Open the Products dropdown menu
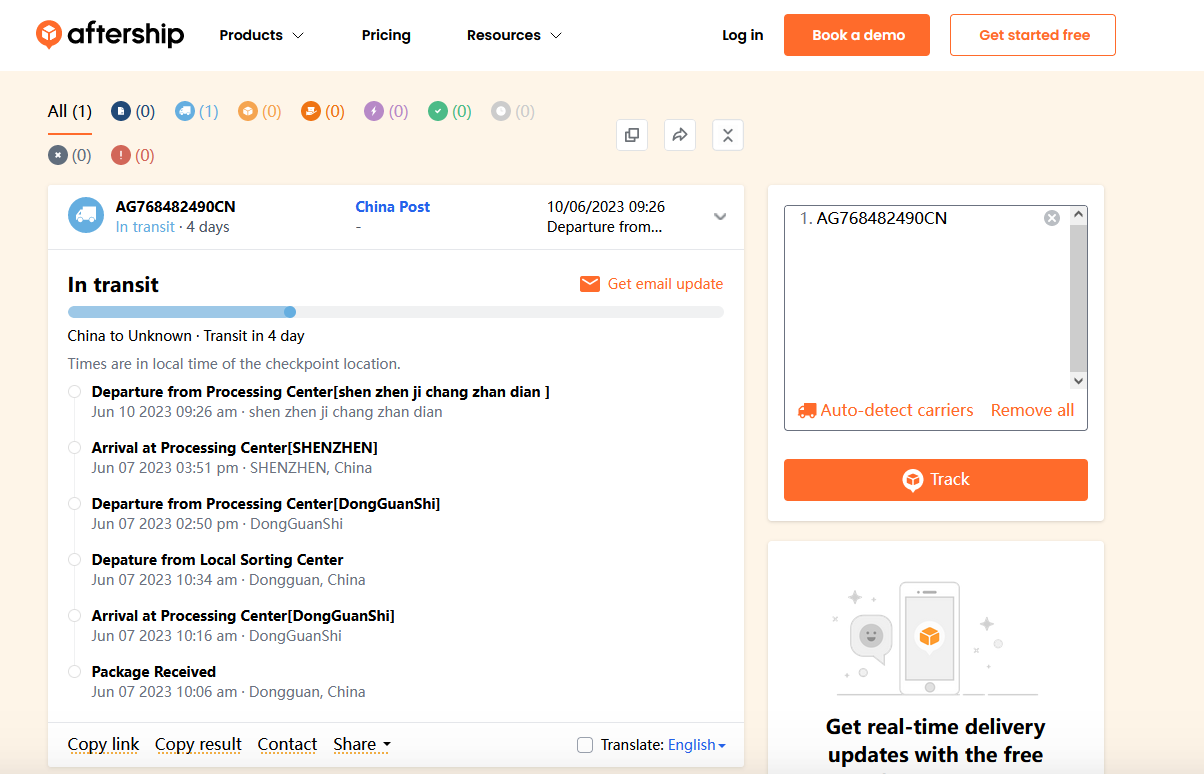1204x774 pixels. 261,35
